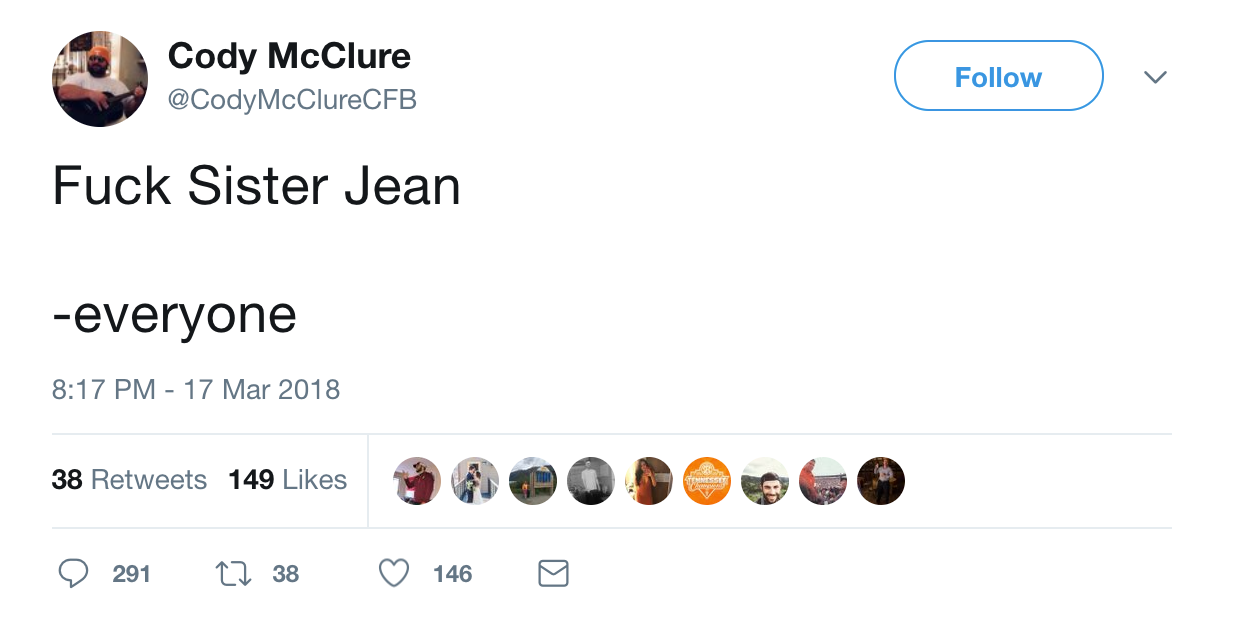Click the 291 reply count
This screenshot has width=1235, height=635.
[132, 574]
